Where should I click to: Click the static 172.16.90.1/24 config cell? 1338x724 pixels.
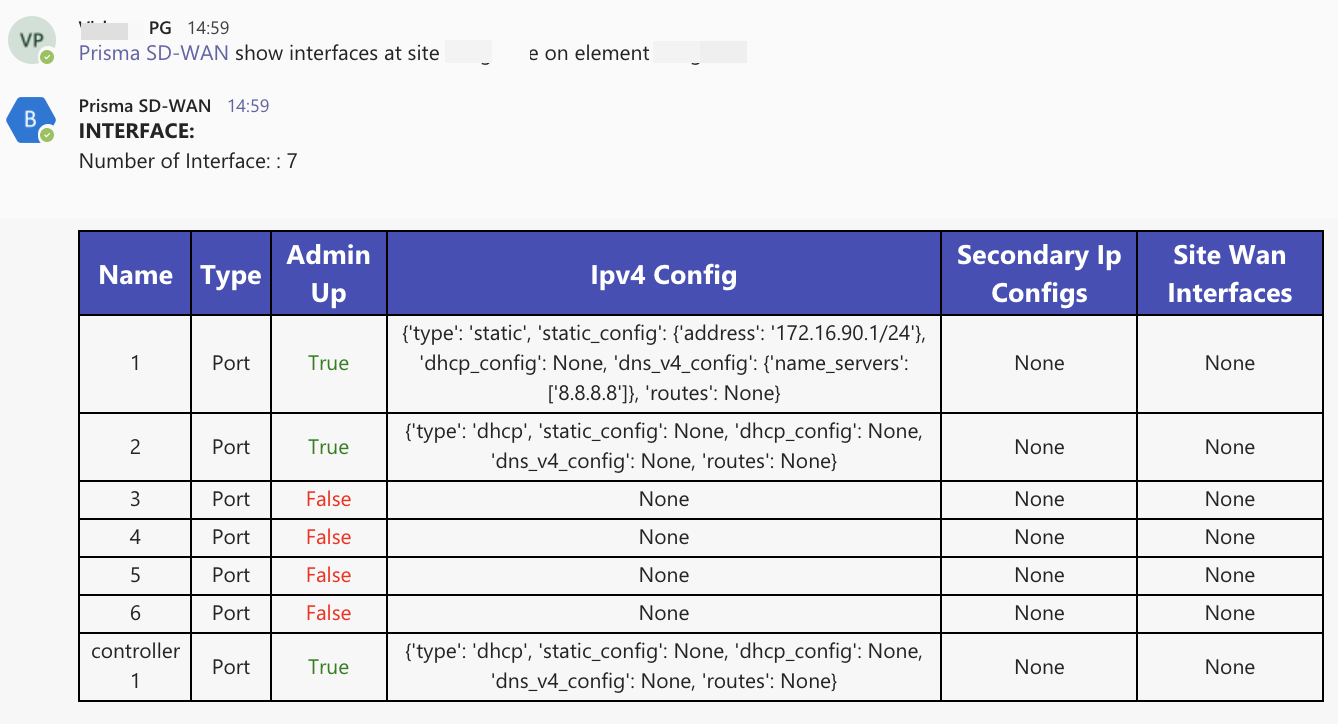(663, 363)
